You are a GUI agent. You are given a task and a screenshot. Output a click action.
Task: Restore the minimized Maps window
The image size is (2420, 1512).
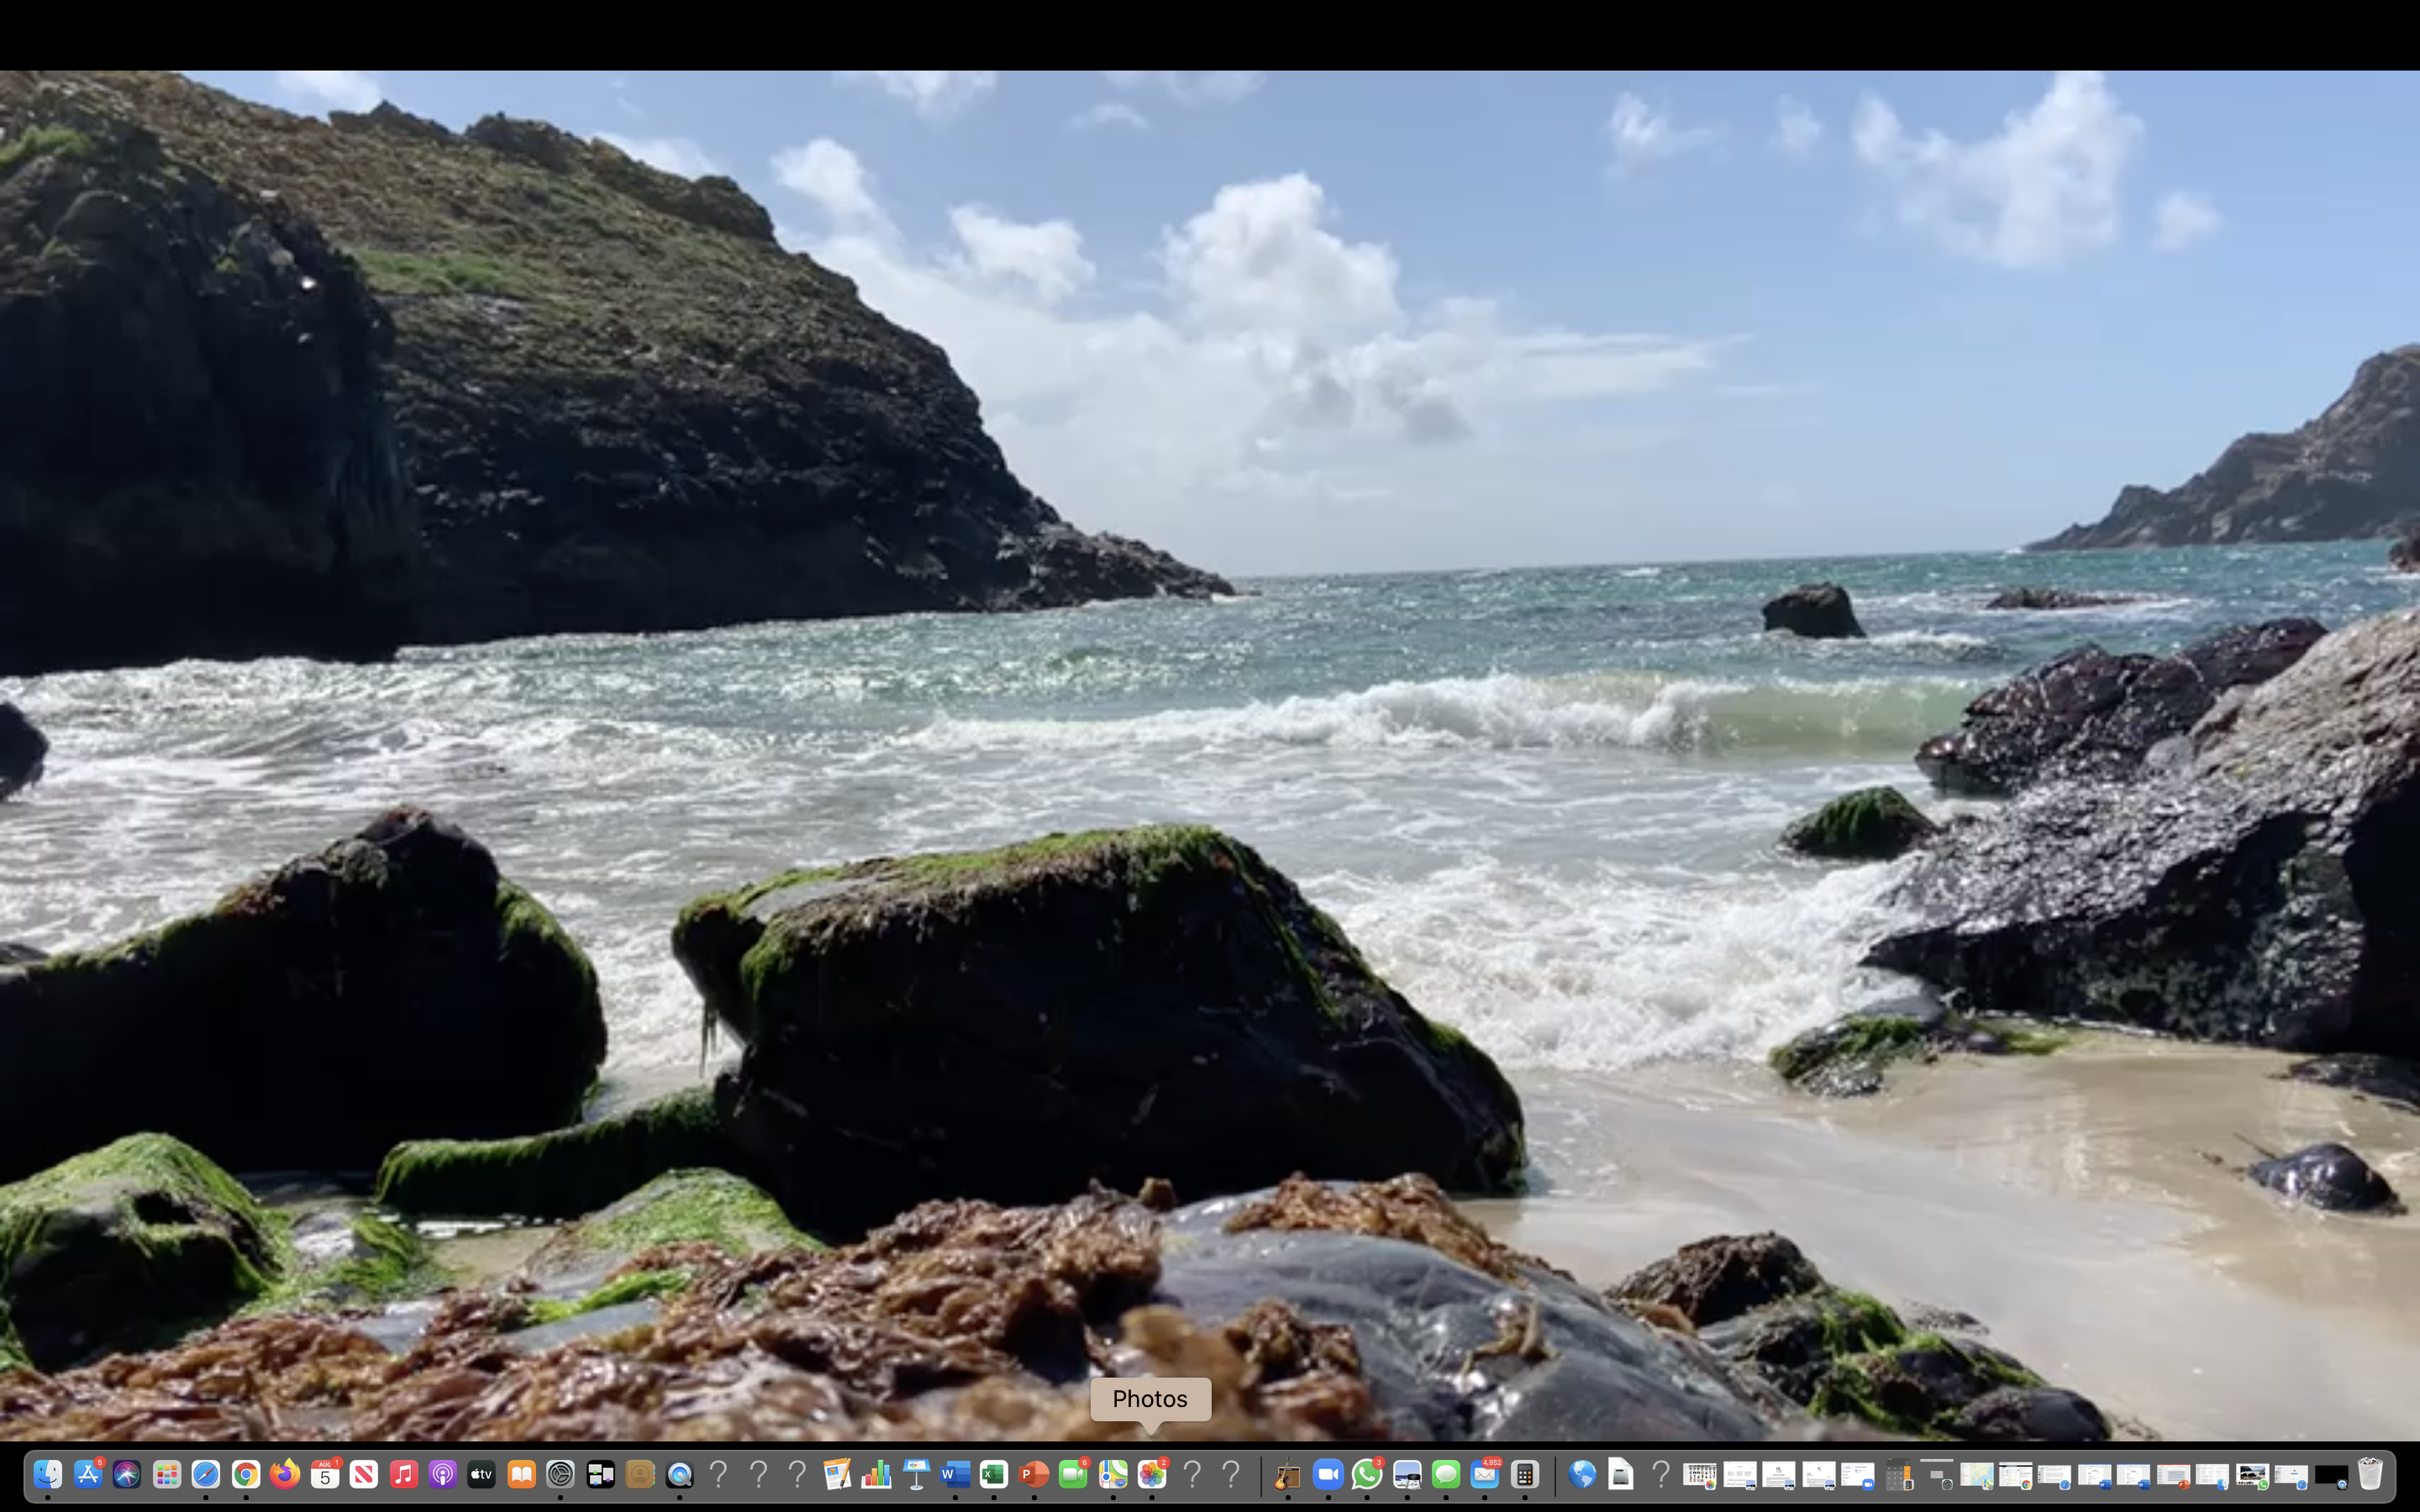point(1977,1475)
